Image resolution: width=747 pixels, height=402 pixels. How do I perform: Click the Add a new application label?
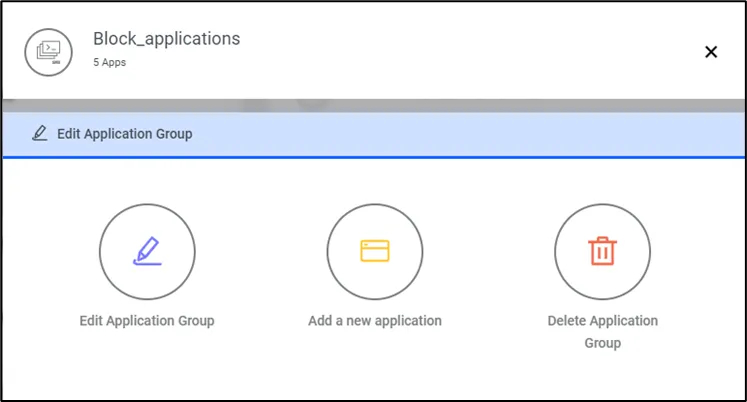pyautogui.click(x=375, y=321)
